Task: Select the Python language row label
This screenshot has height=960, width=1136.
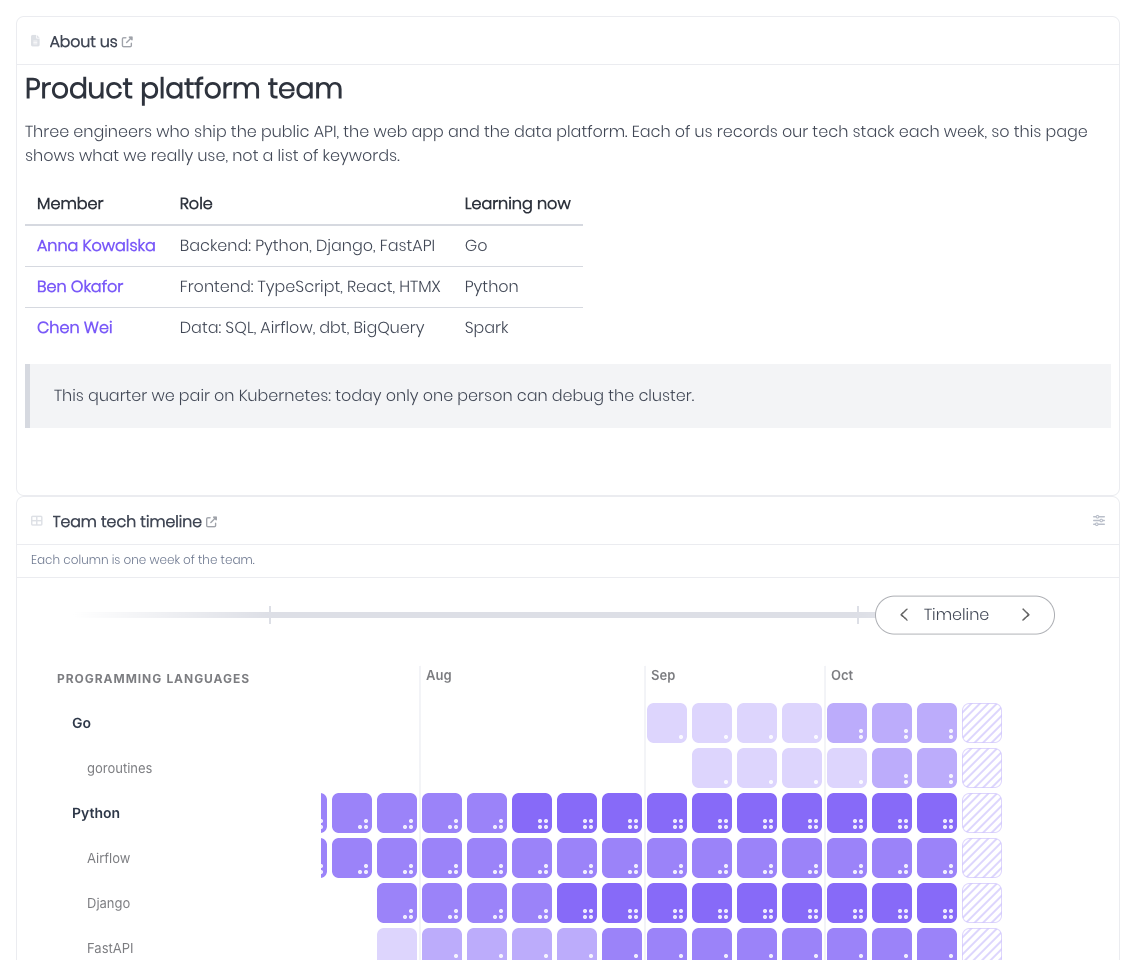Action: (x=96, y=813)
